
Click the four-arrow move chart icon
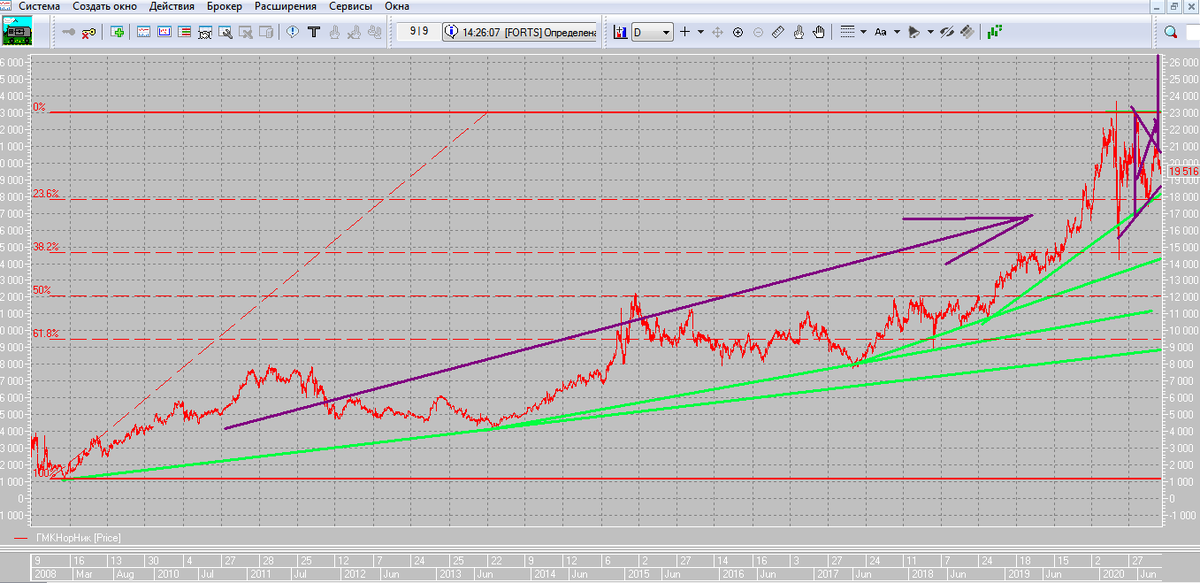coord(717,32)
